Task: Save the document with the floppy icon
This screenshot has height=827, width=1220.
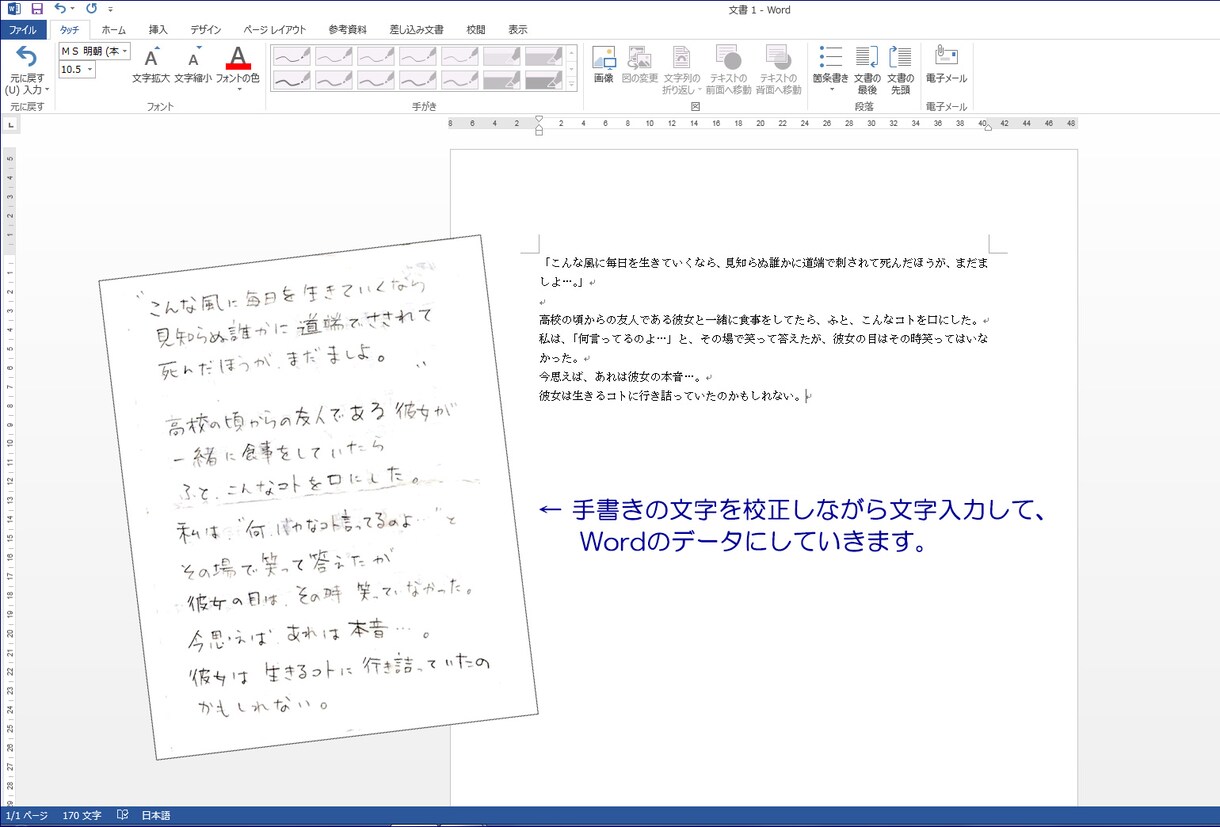Action: tap(37, 9)
